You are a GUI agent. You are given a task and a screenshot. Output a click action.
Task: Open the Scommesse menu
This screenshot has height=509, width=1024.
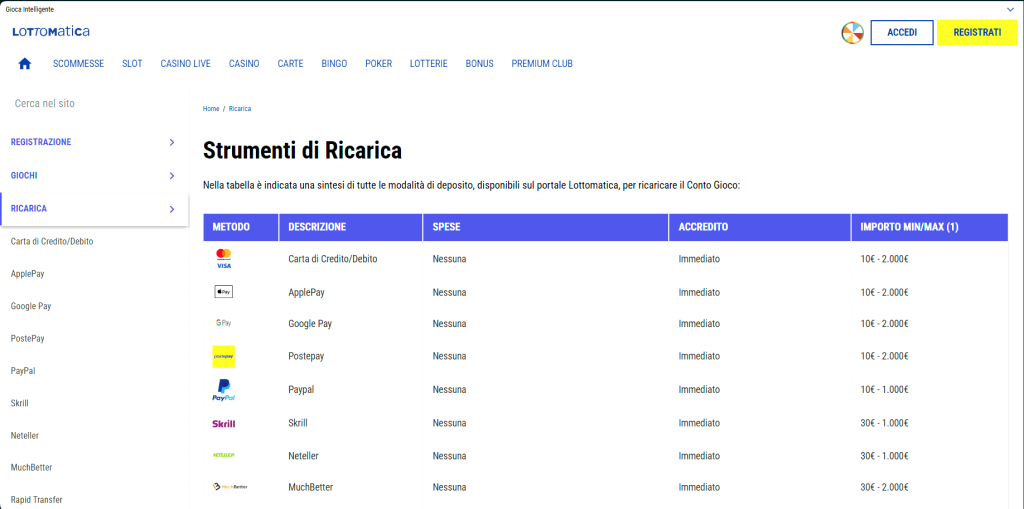pyautogui.click(x=78, y=64)
